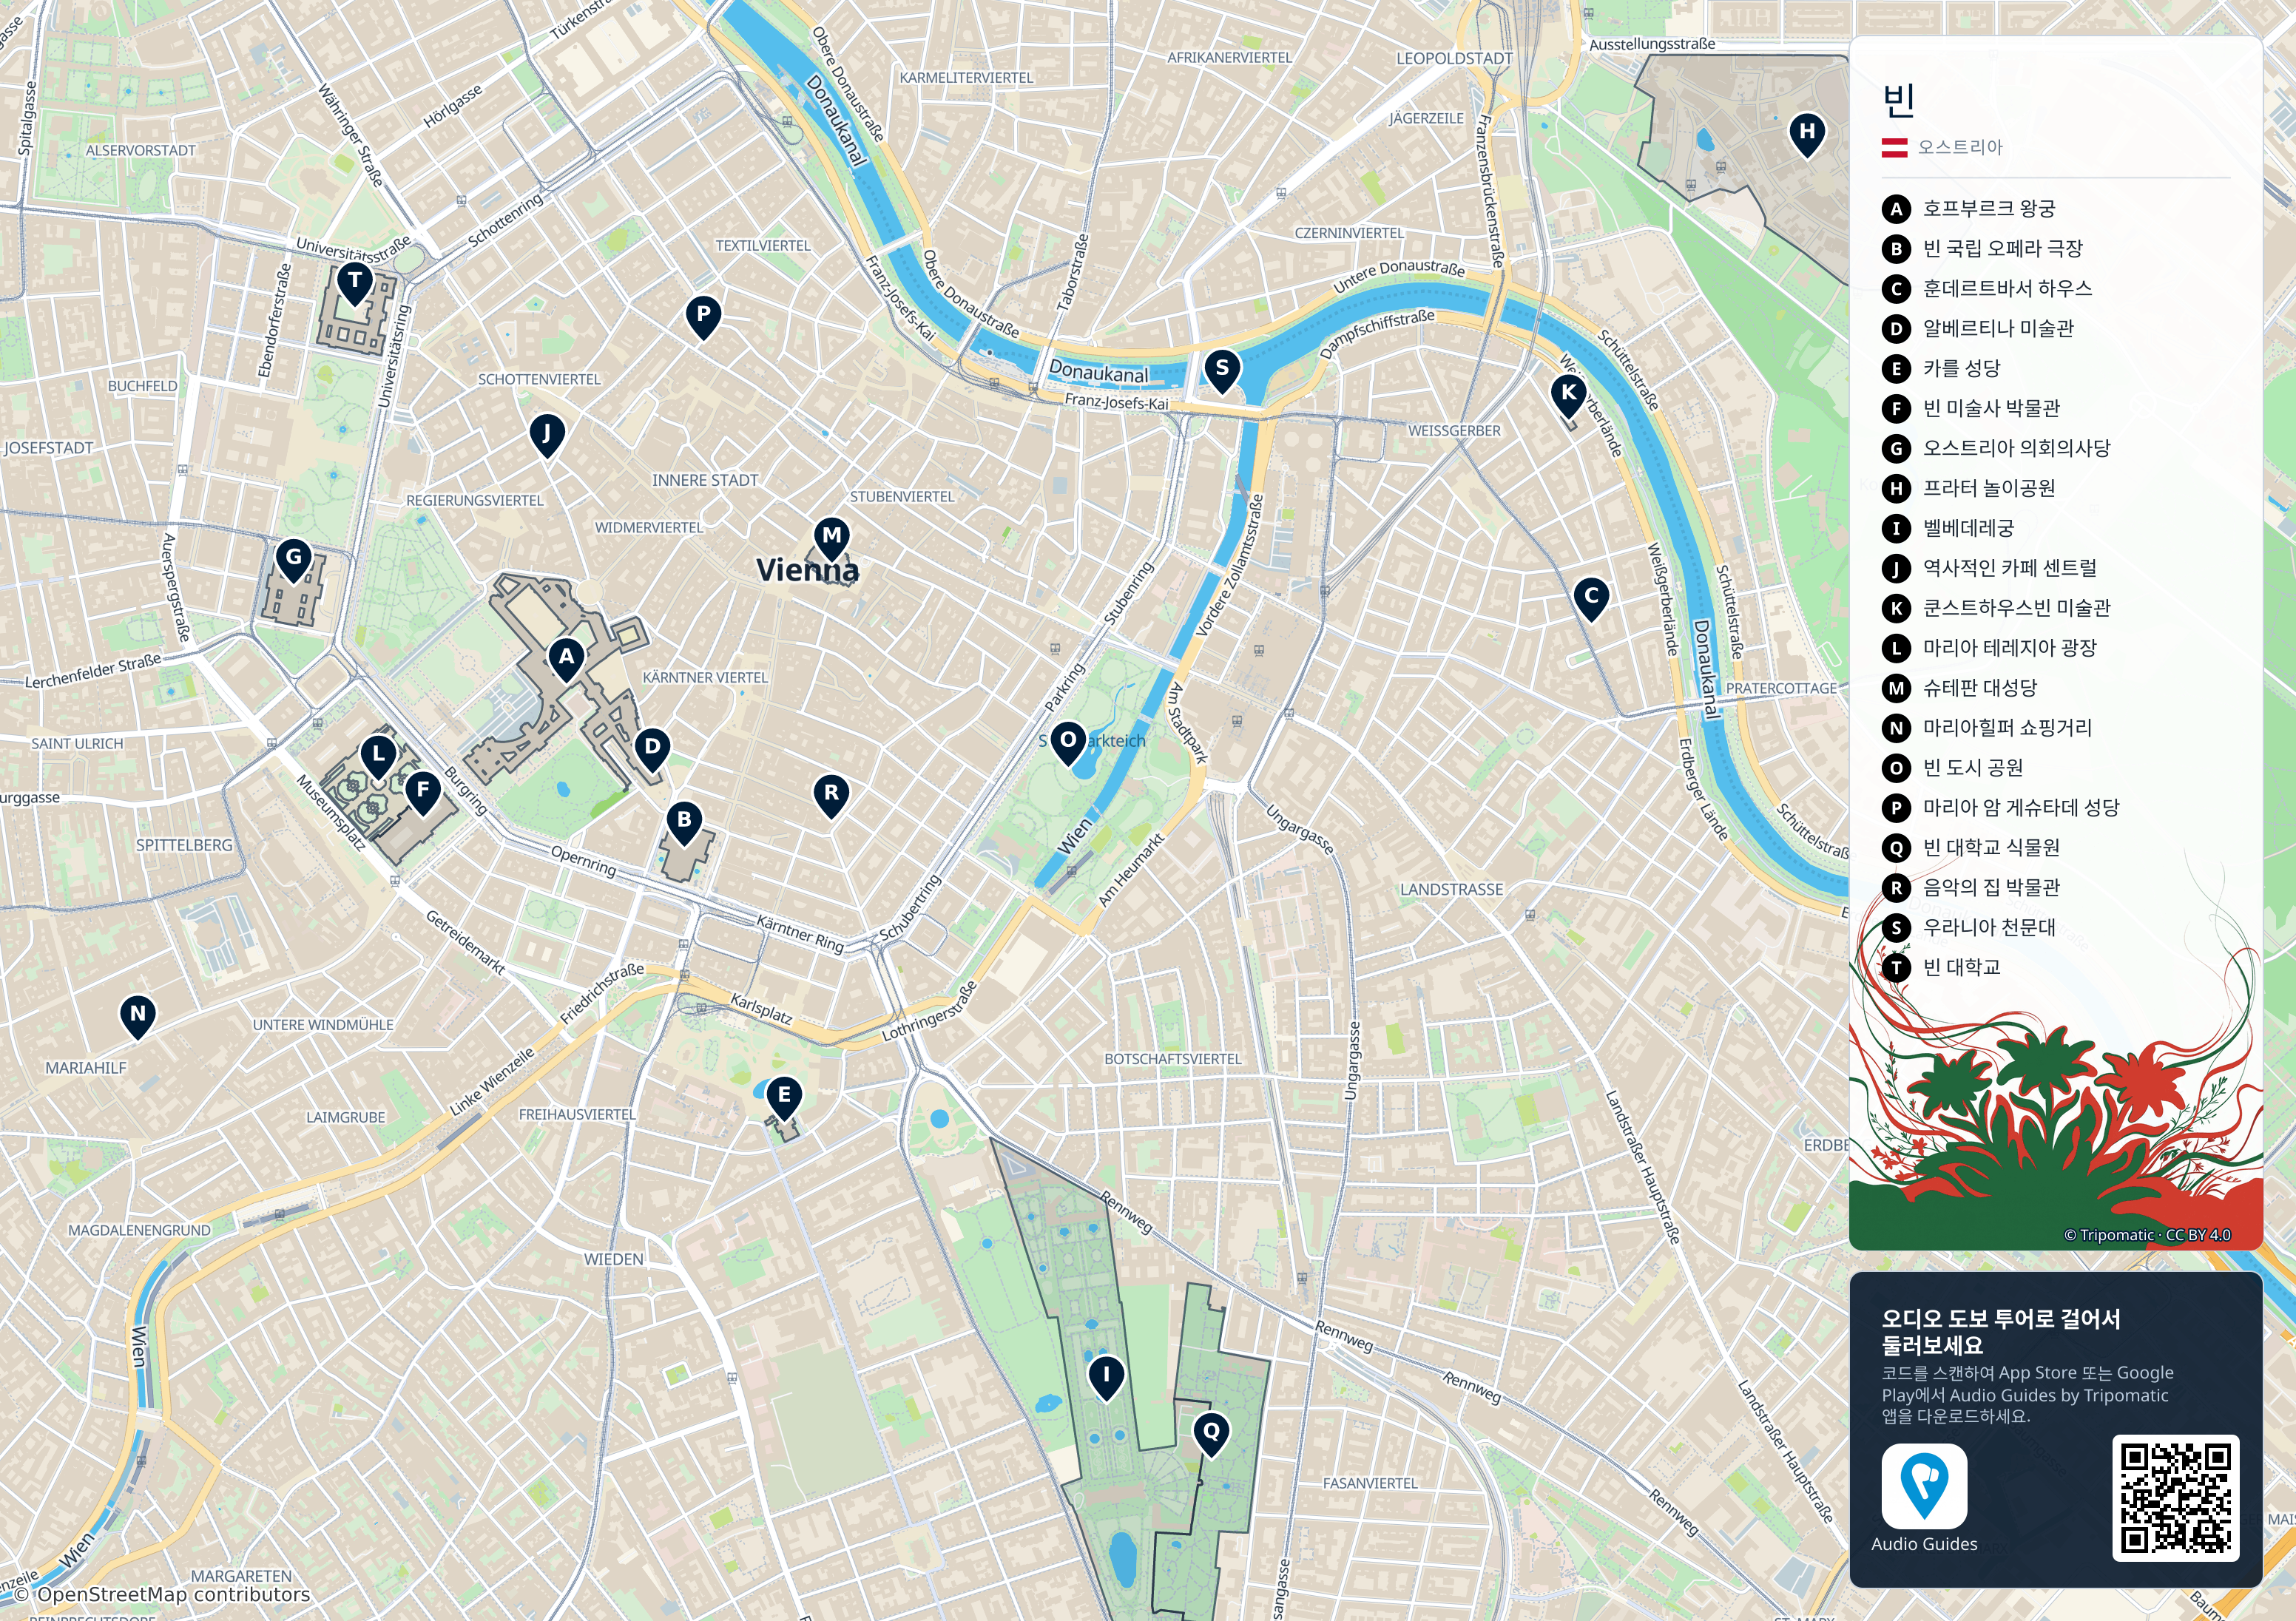The image size is (2296, 1621).
Task: Click the INNERE STADT district label
Action: tap(705, 481)
